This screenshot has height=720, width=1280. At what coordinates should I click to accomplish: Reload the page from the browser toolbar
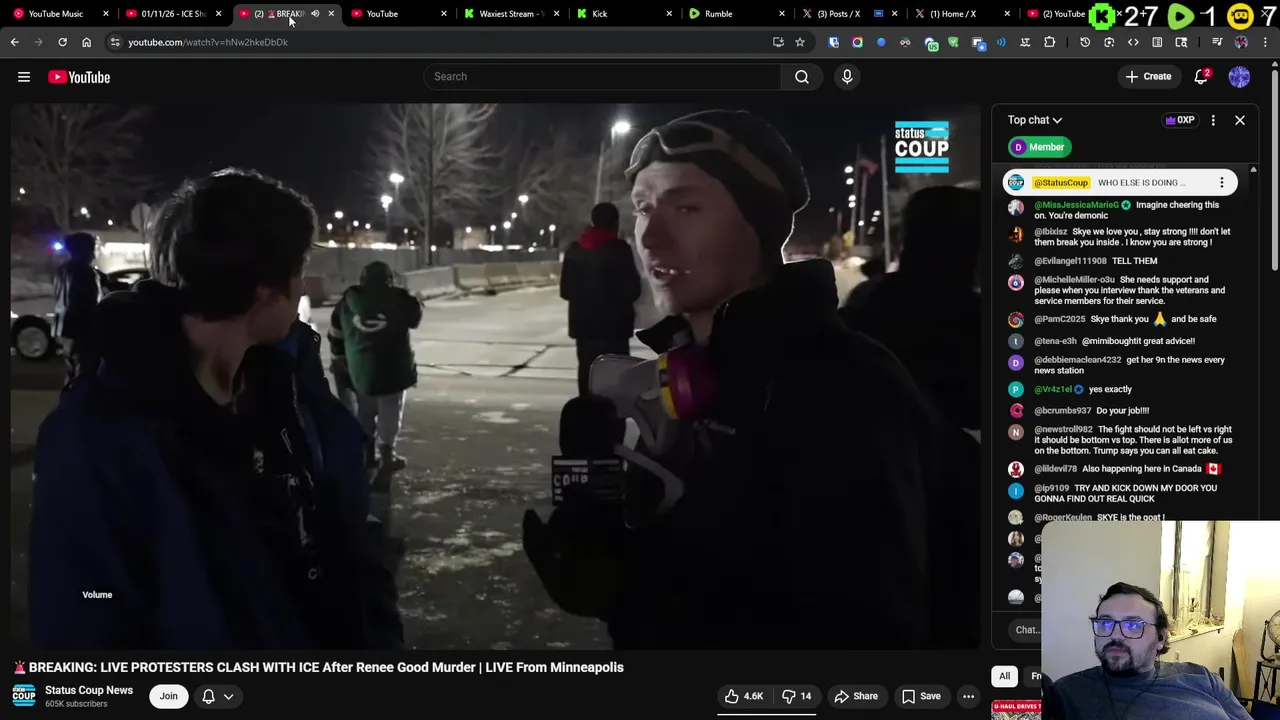click(x=62, y=42)
